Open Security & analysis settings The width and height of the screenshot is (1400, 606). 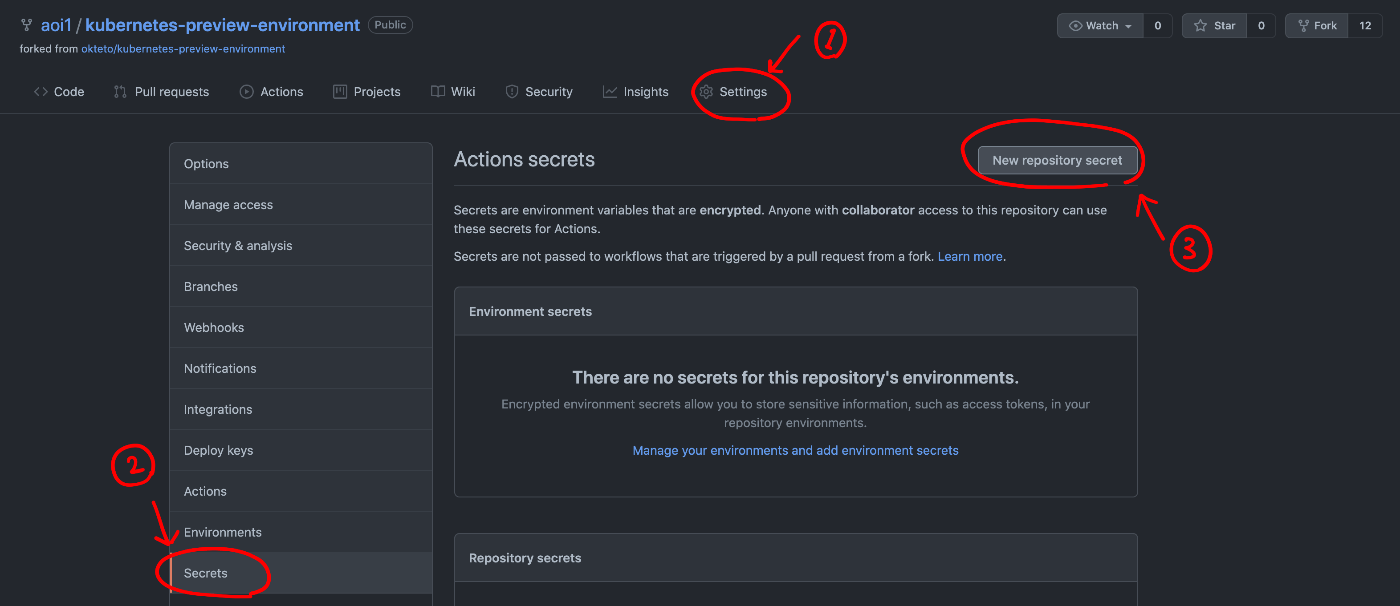coord(301,246)
